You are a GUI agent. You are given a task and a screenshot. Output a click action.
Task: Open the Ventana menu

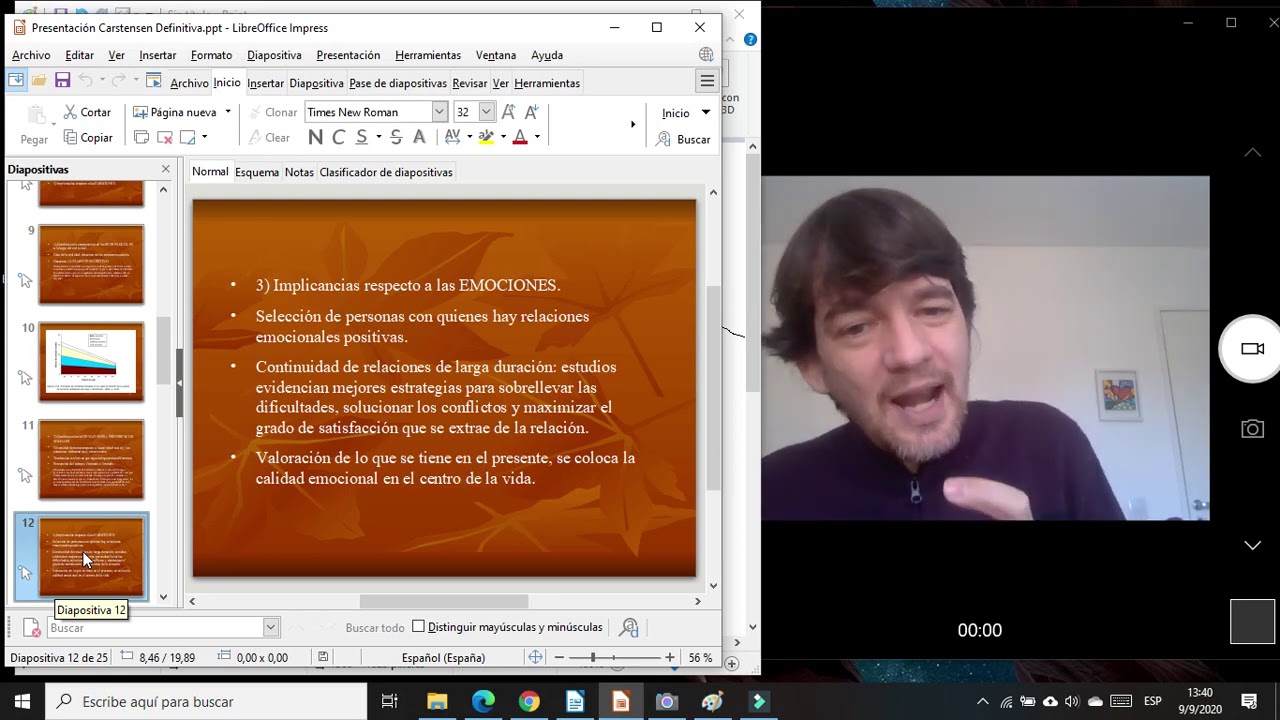click(x=496, y=55)
